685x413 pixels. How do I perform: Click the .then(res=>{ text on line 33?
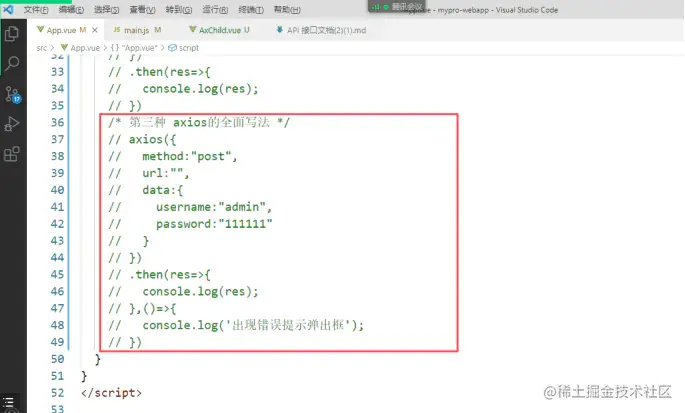170,72
